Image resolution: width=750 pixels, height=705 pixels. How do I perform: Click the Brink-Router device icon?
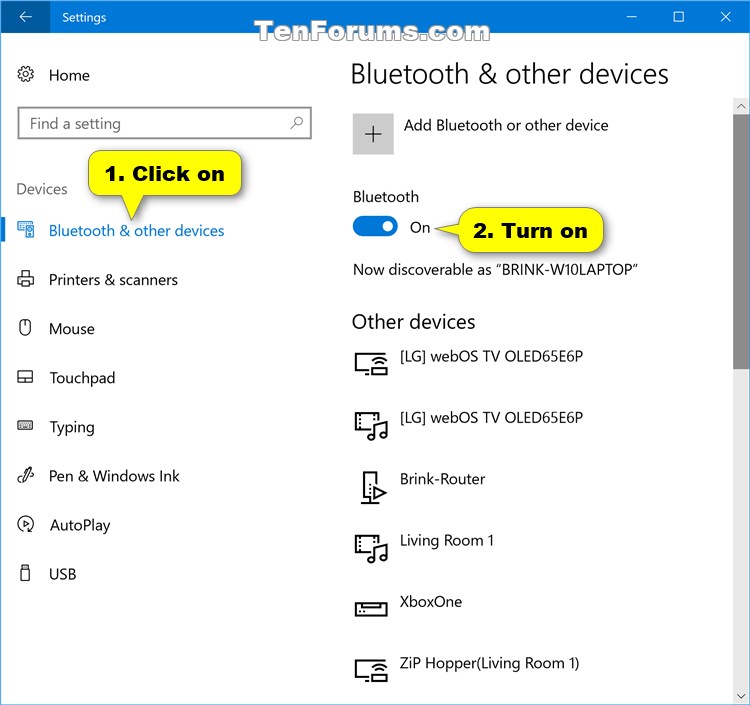pos(373,487)
